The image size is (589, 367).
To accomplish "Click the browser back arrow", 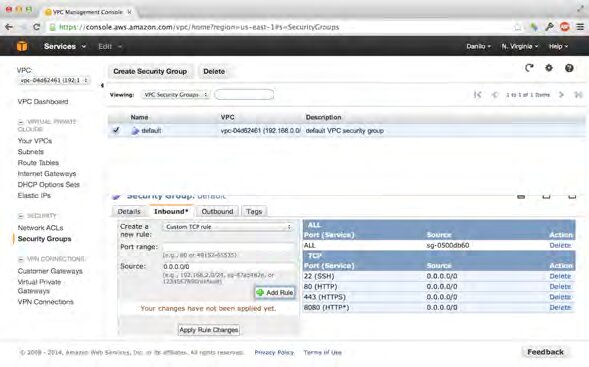I will point(9,27).
